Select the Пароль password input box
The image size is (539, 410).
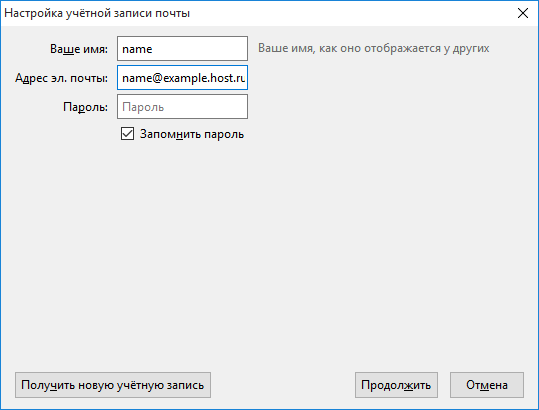[182, 107]
